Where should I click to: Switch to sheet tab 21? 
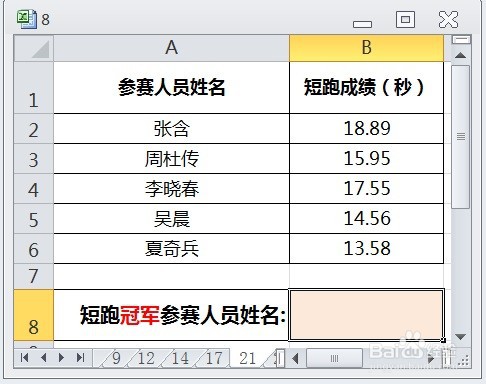pos(247,358)
